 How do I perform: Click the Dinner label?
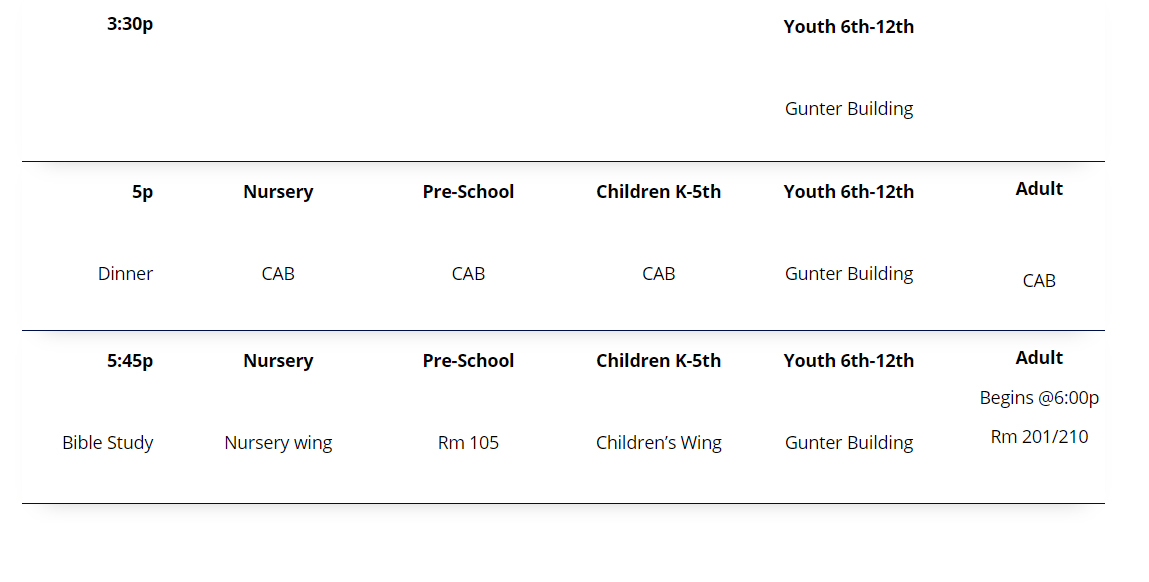[125, 274]
